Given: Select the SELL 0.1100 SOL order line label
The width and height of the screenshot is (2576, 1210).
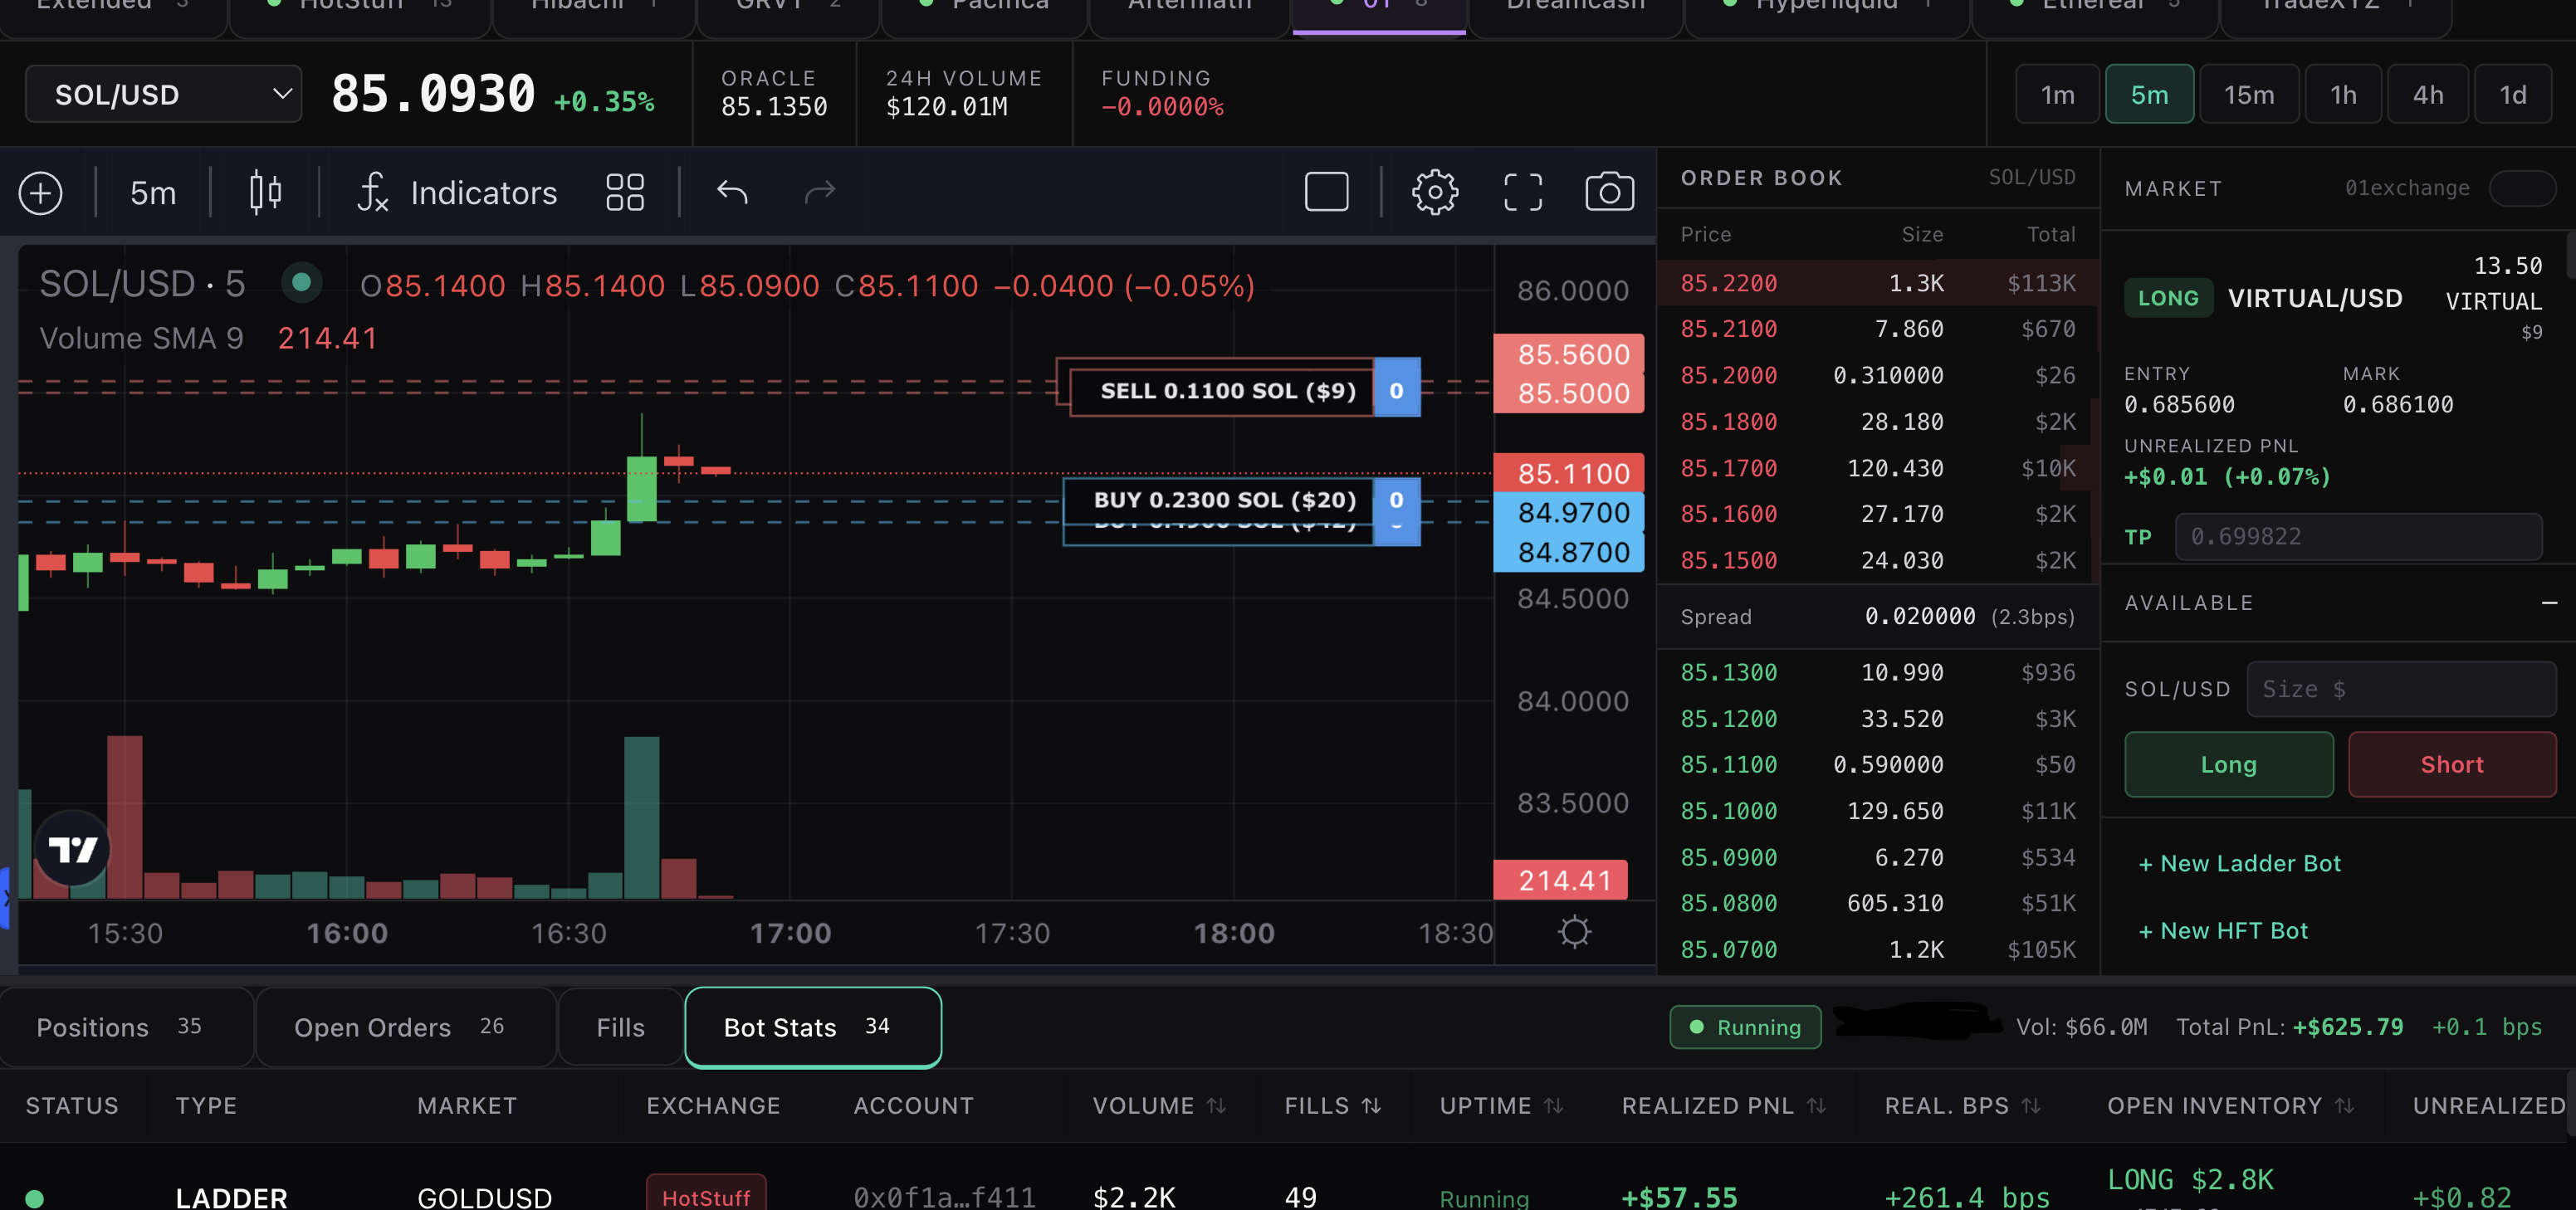Looking at the screenshot, I should pyautogui.click(x=1222, y=391).
